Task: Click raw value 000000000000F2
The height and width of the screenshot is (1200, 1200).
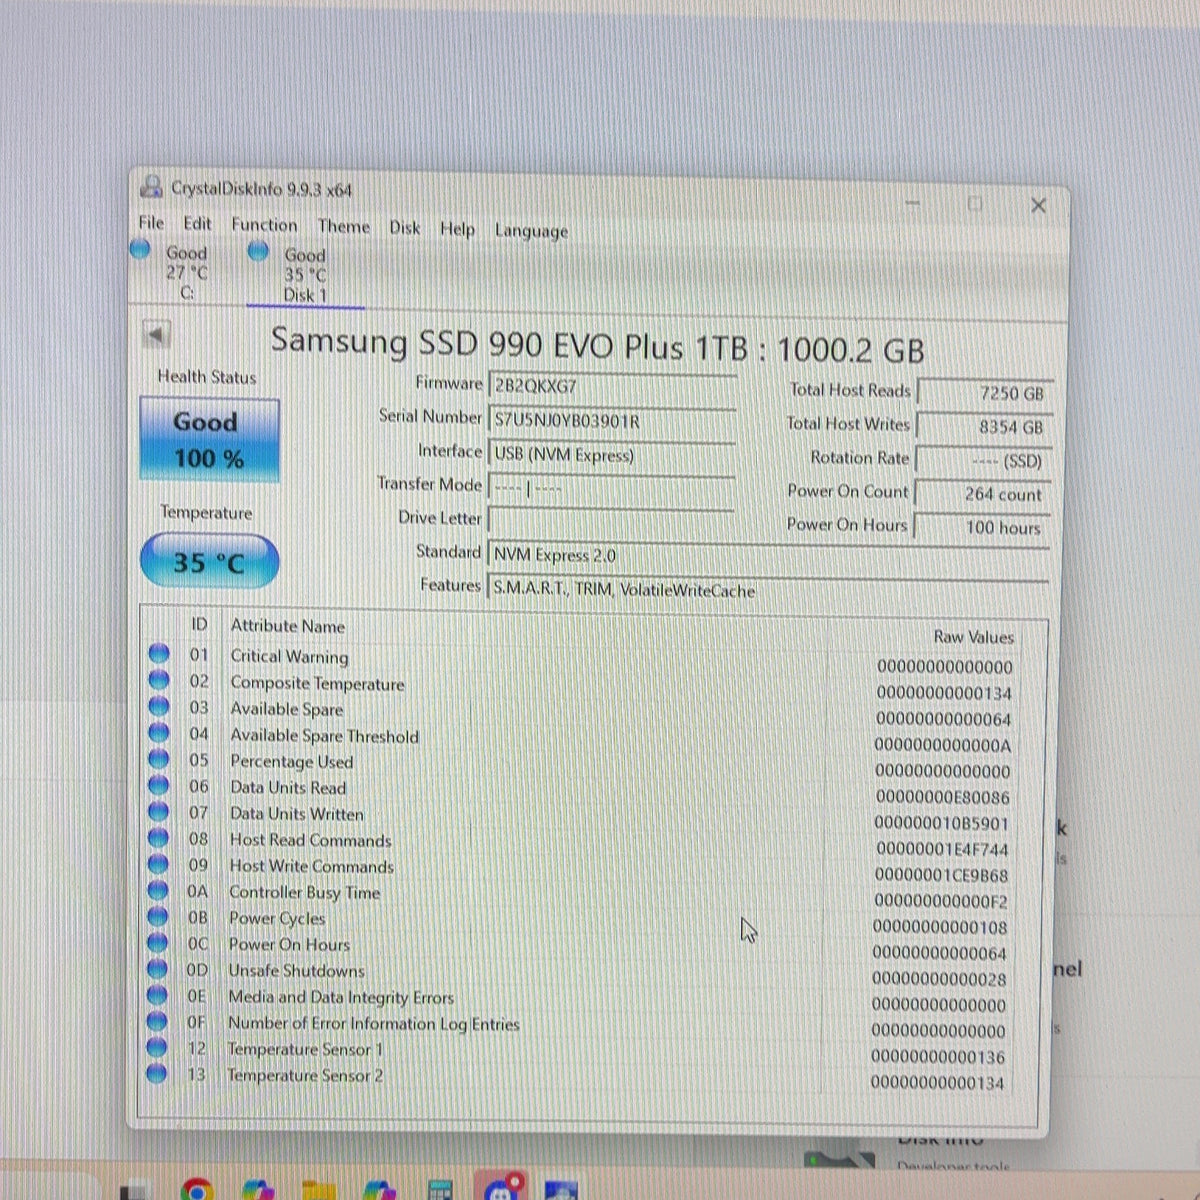Action: [x=940, y=901]
